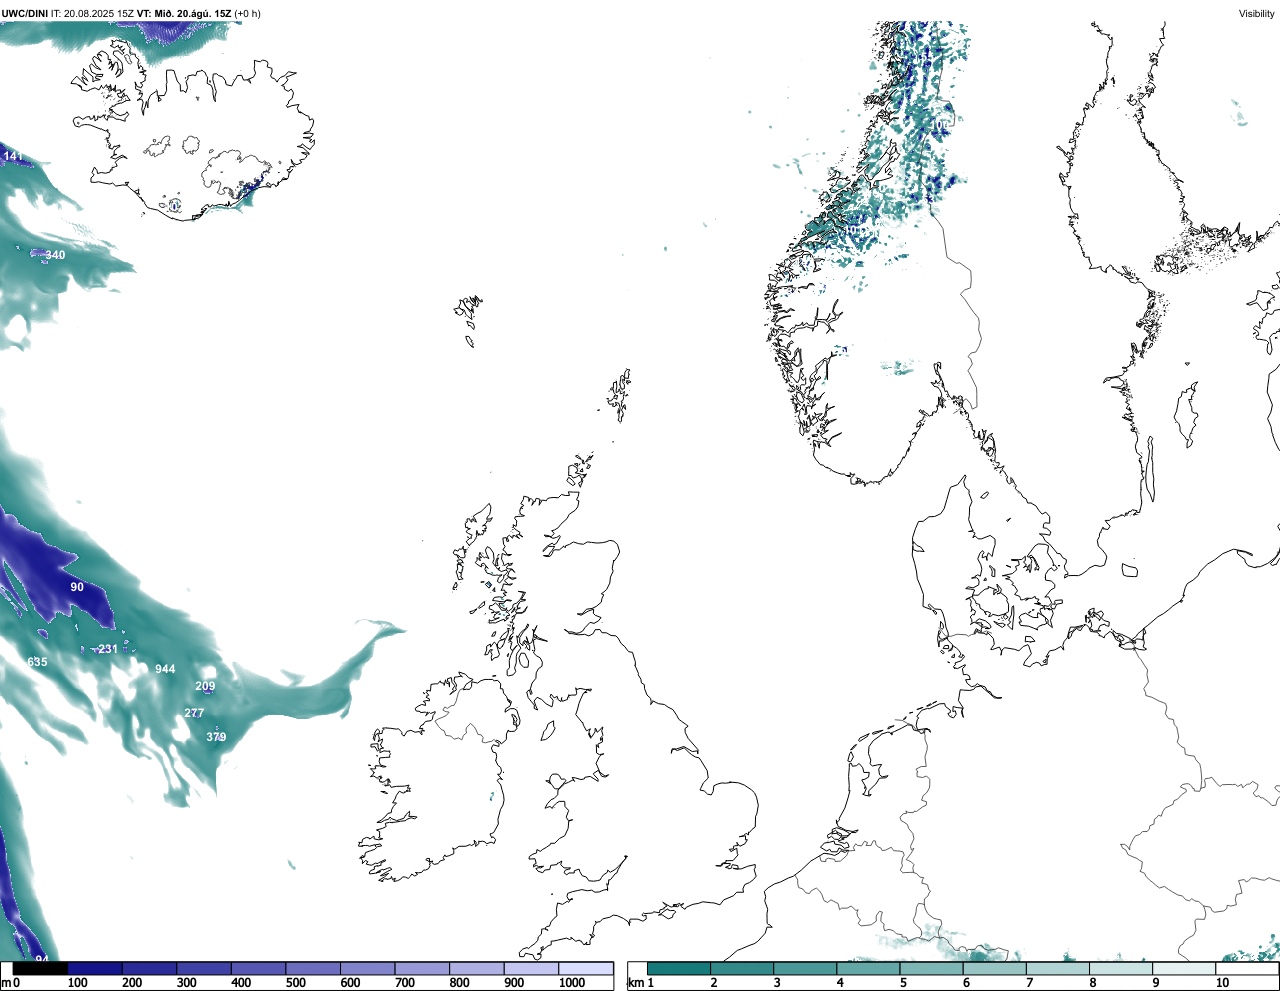Click the '944' visibility value
The width and height of the screenshot is (1280, 991).
click(x=165, y=669)
